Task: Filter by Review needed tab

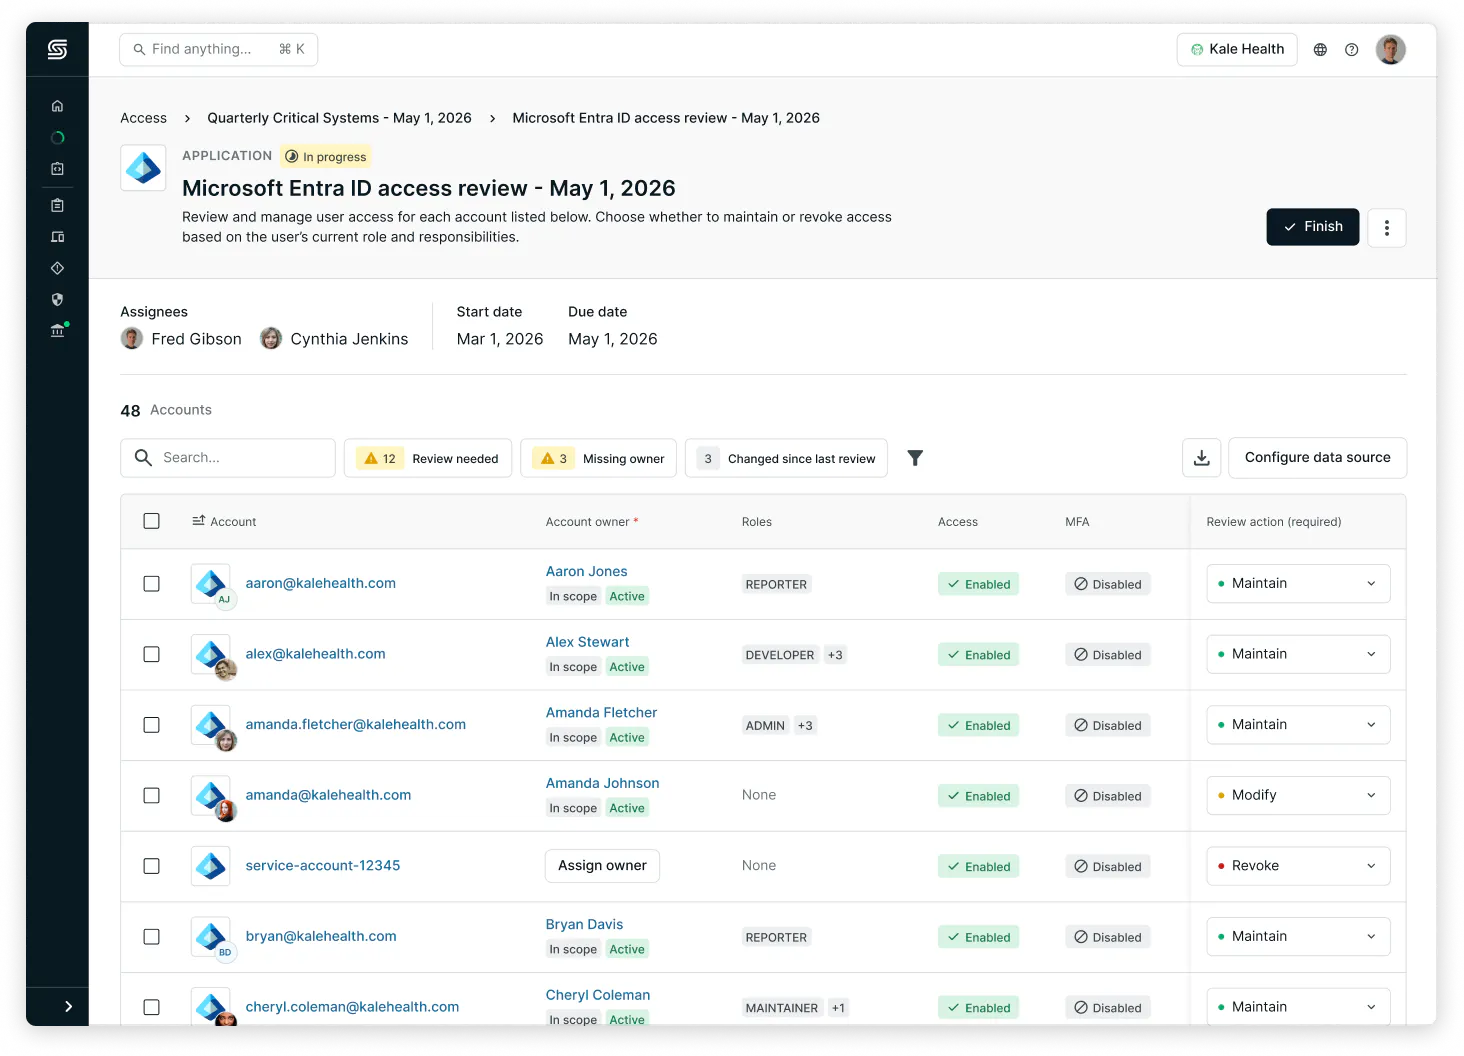Action: click(x=428, y=458)
